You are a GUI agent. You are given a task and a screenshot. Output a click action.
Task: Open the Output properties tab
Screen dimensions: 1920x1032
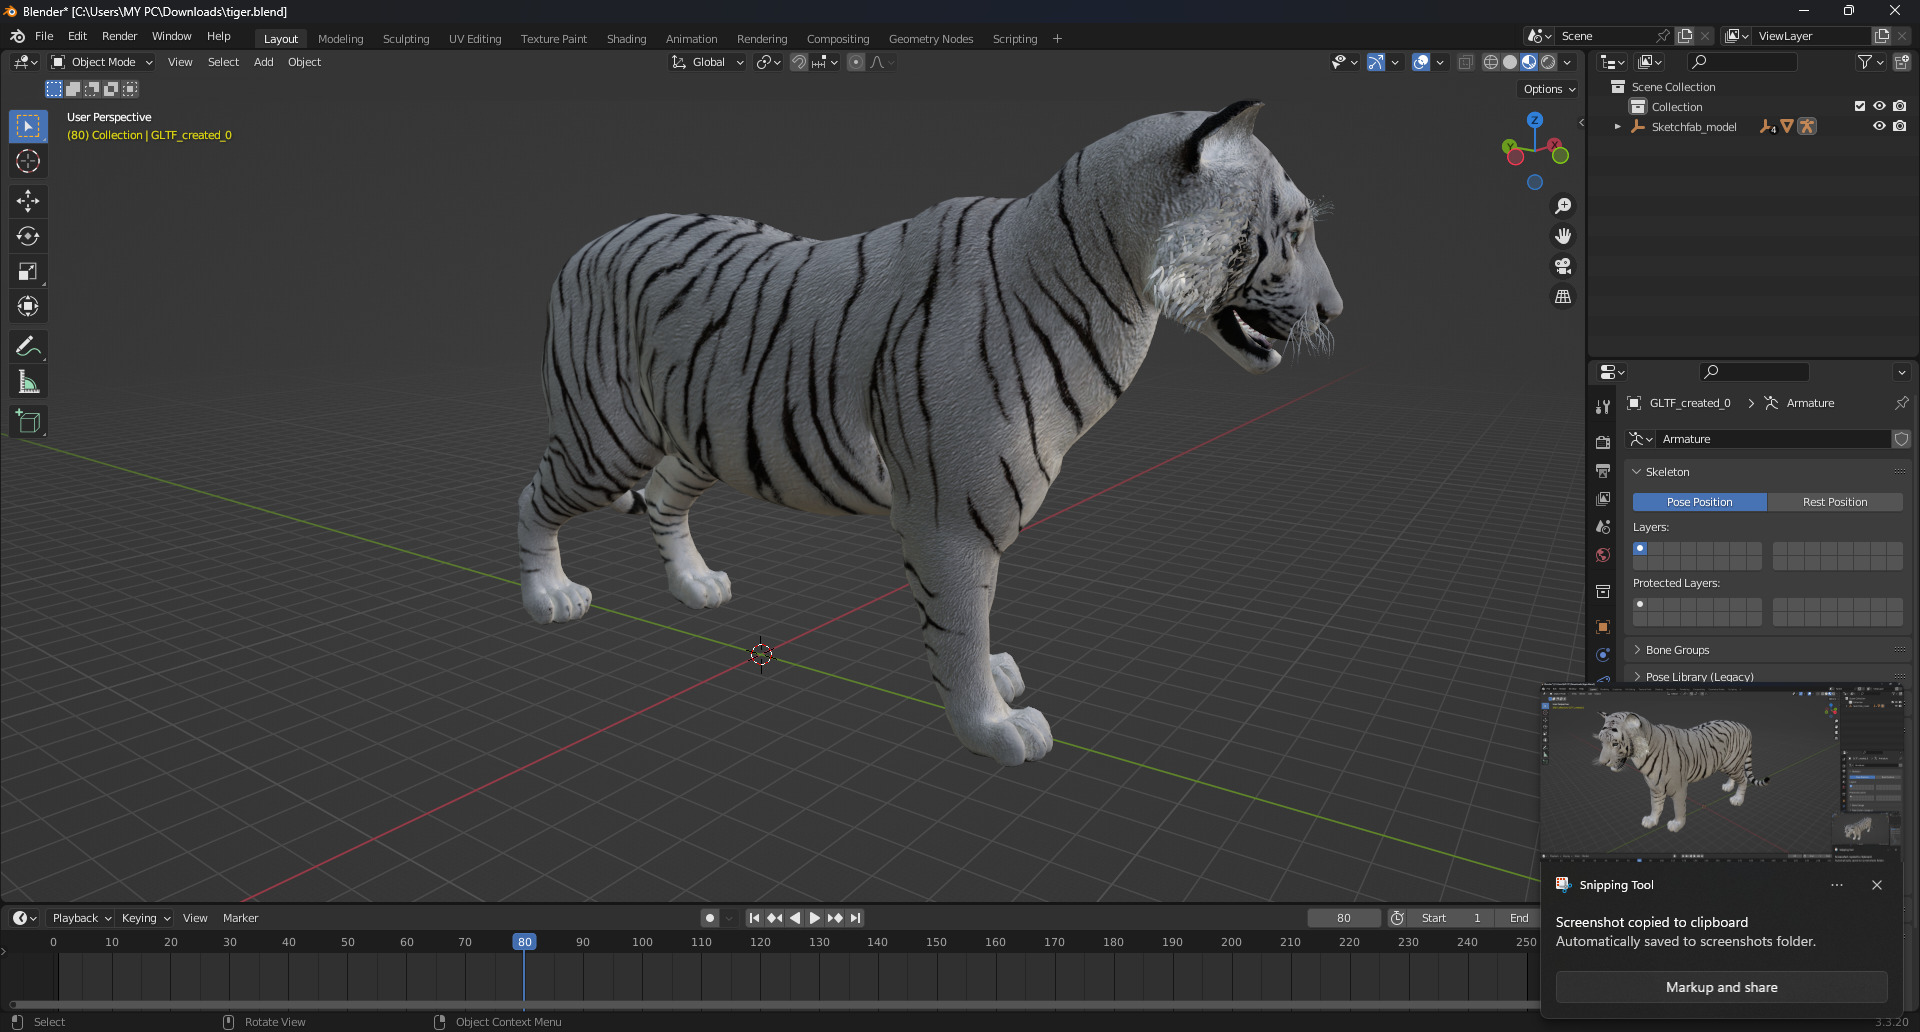[1603, 470]
